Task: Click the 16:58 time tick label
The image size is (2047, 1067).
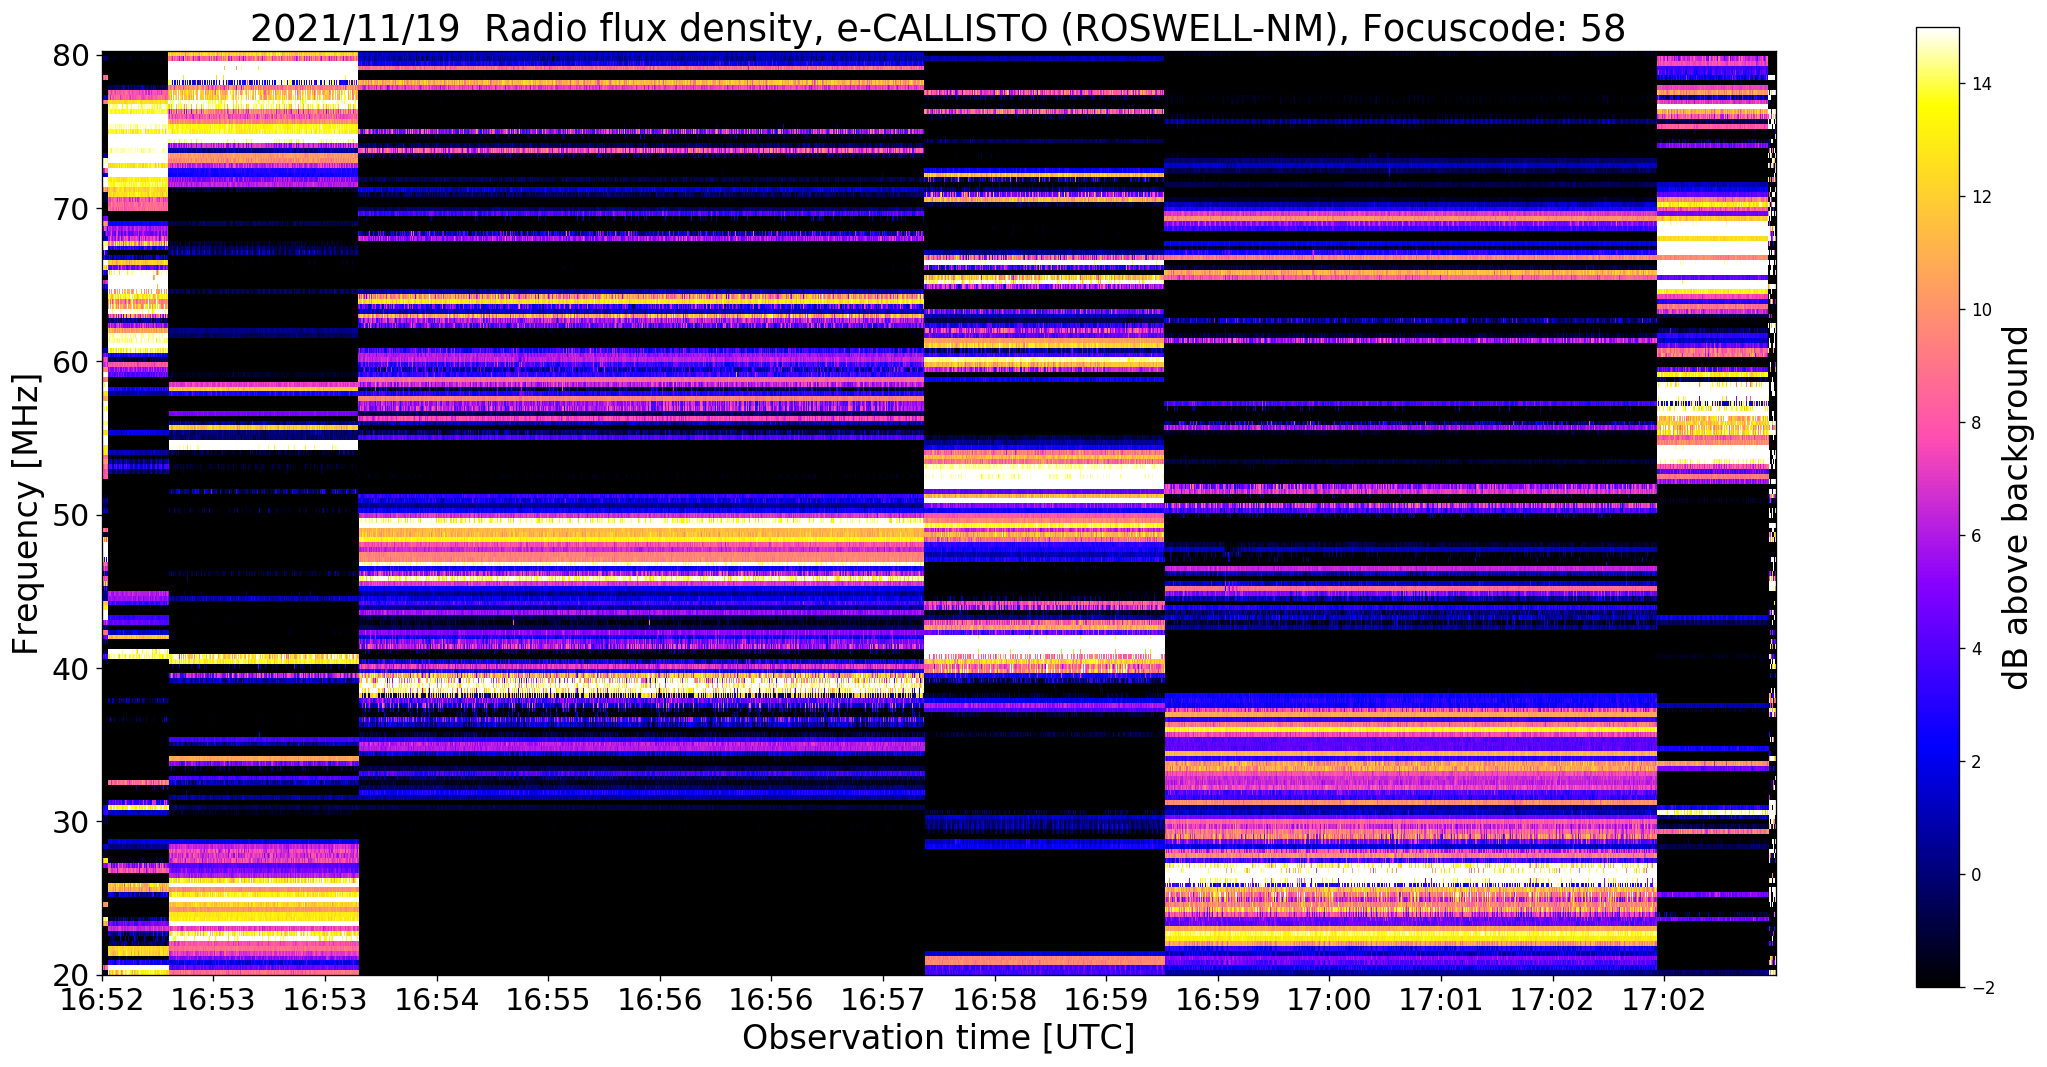Action: pyautogui.click(x=994, y=999)
